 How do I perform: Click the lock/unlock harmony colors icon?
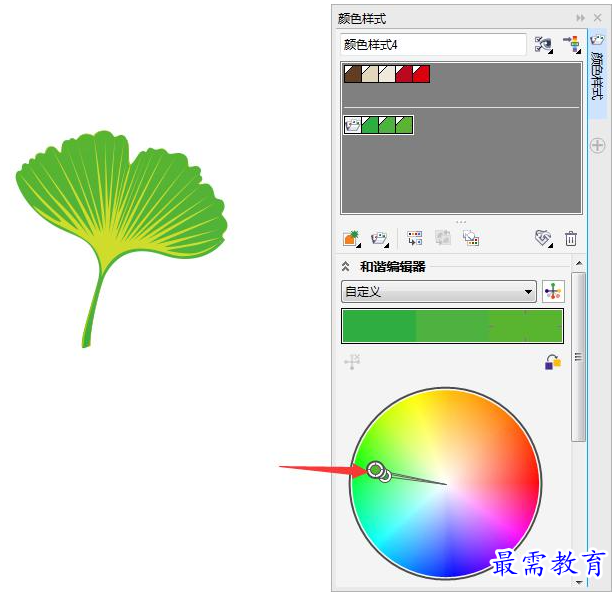(x=553, y=362)
